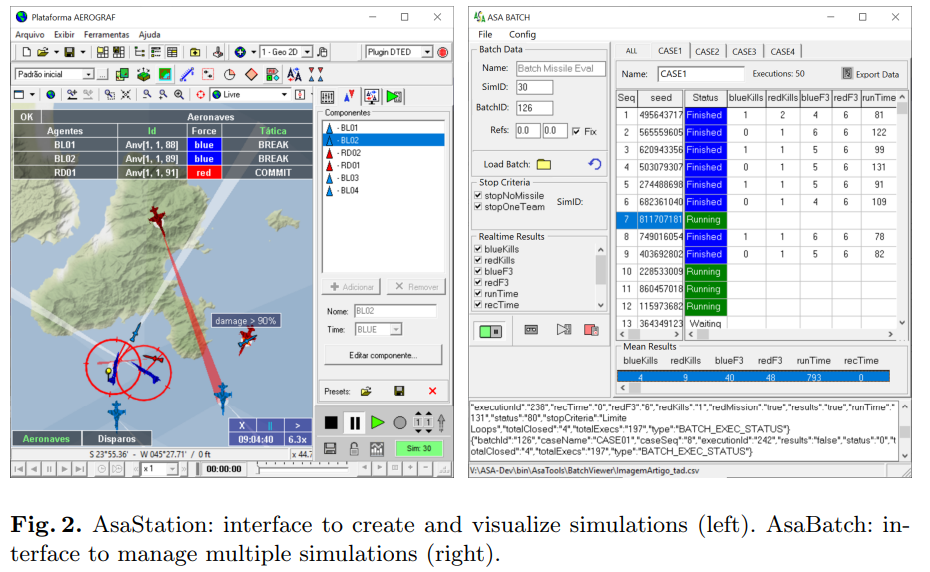Expand the globe-plus icon dropdown arrow

click(x=253, y=52)
